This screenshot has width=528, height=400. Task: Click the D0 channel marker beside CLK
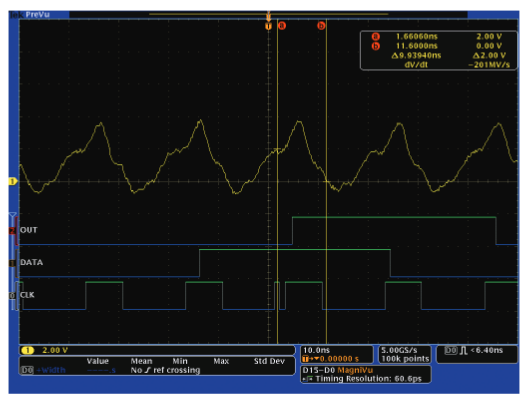point(12,295)
